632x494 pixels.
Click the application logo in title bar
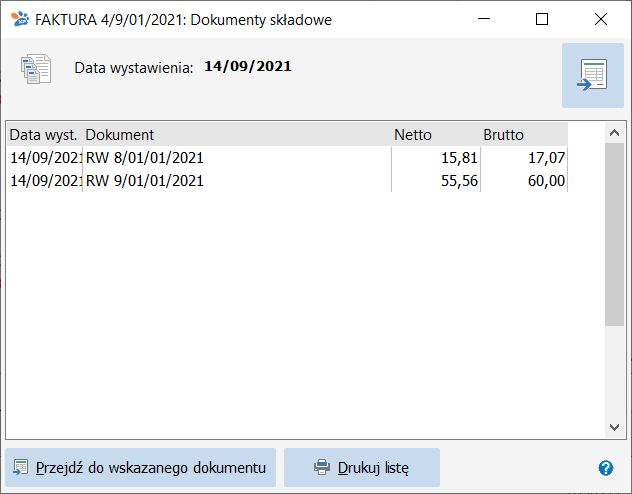coord(19,19)
